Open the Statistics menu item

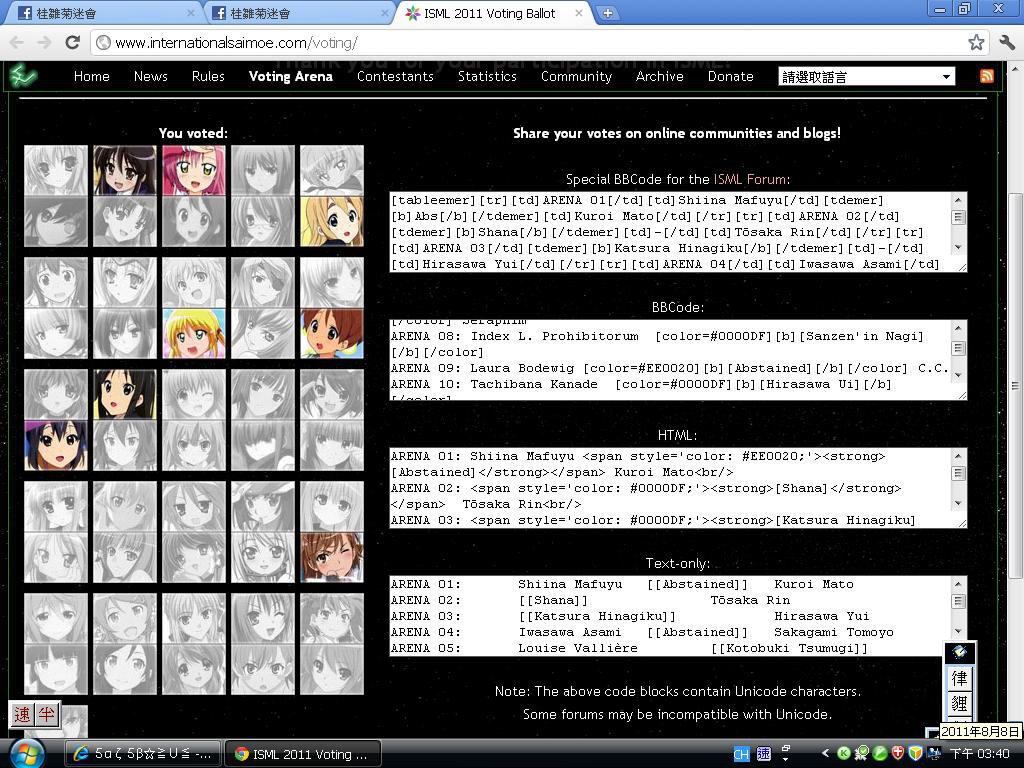487,76
